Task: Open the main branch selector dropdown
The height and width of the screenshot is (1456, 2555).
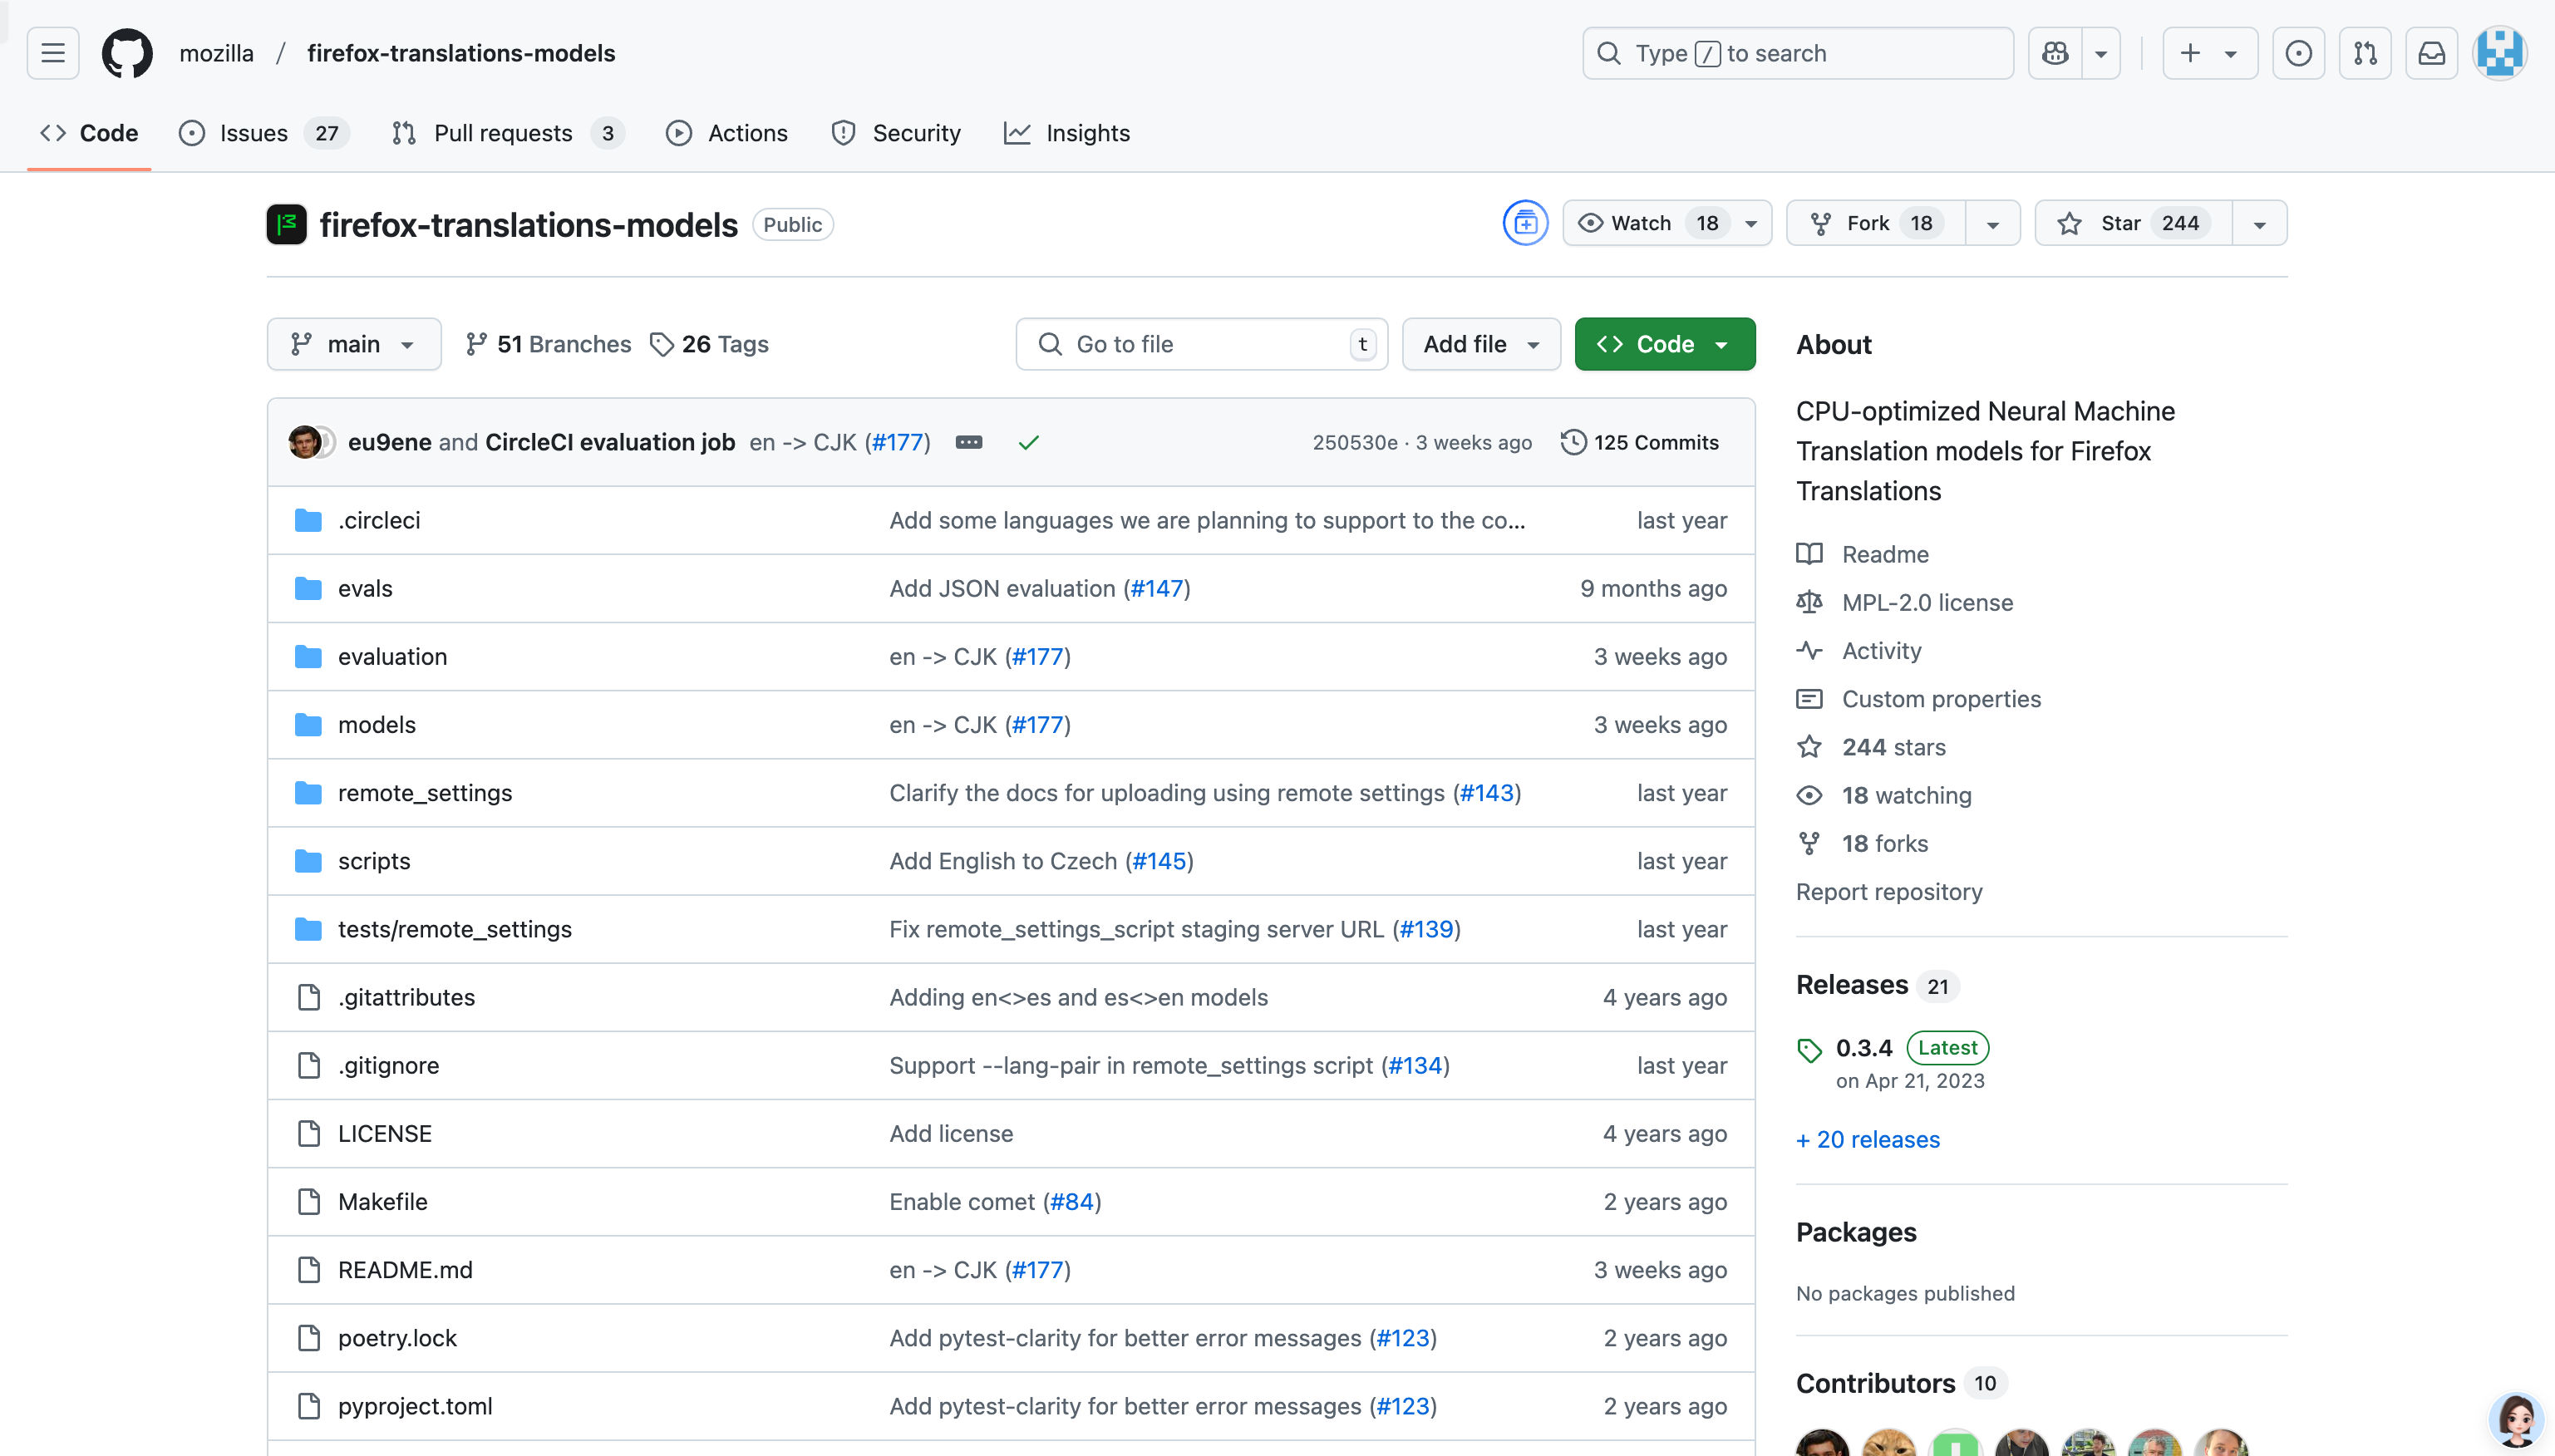Action: point(353,344)
